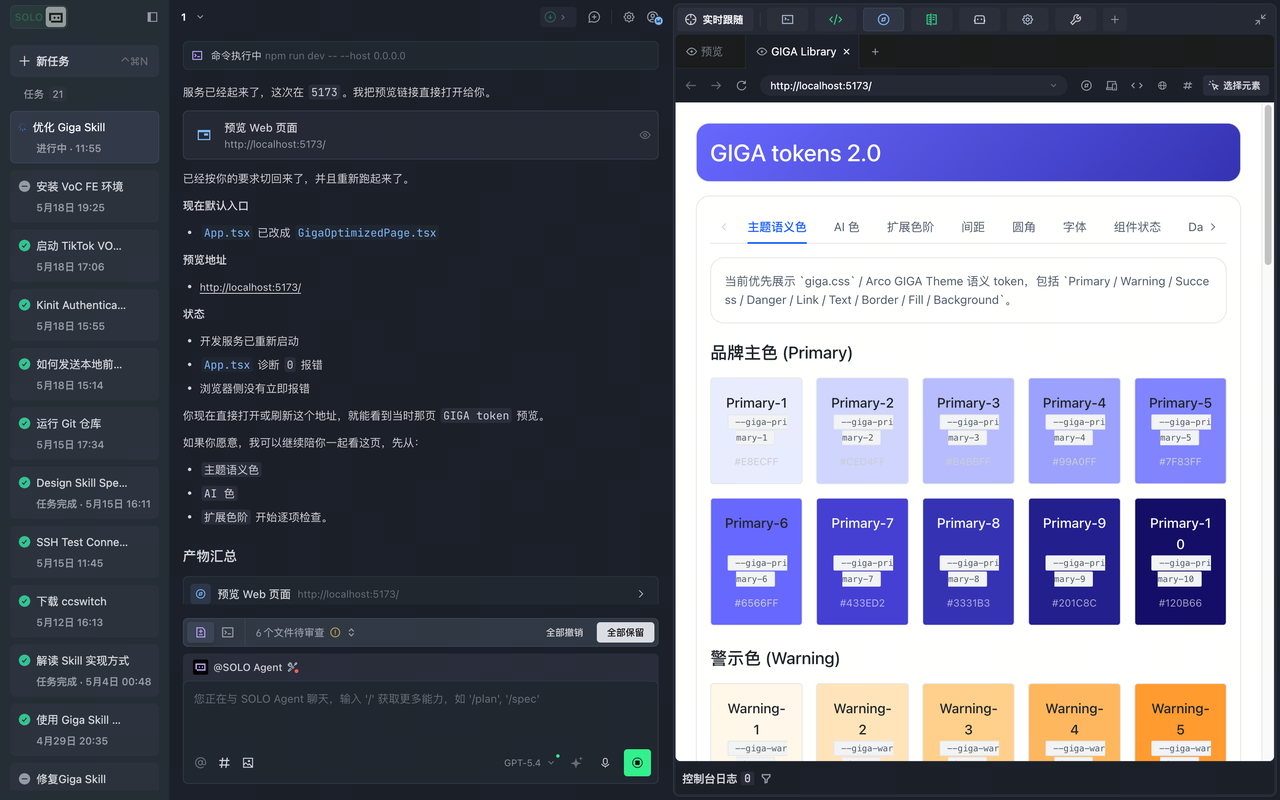Click 新任务 new task button
This screenshot has width=1280, height=800.
click(84, 61)
